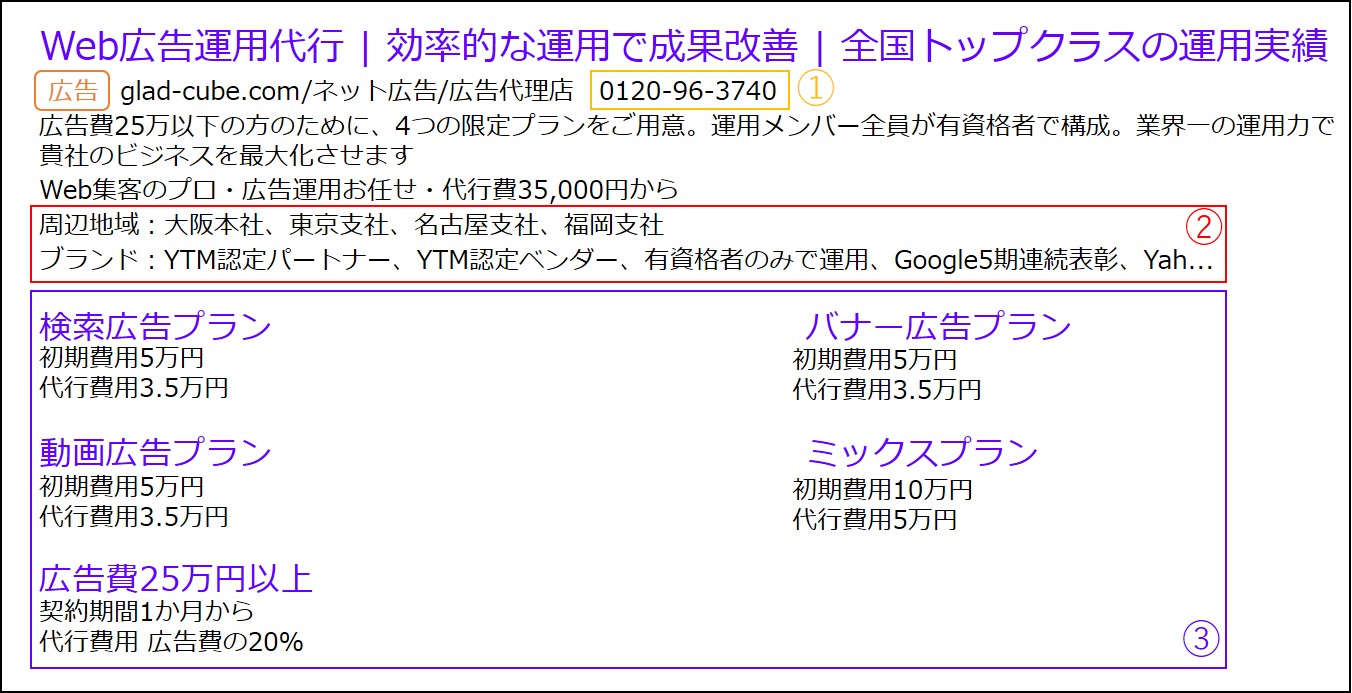This screenshot has height=693, width=1352.
Task: Click 代行費用3.5万円 under 動画広告プラン
Action: [x=133, y=516]
